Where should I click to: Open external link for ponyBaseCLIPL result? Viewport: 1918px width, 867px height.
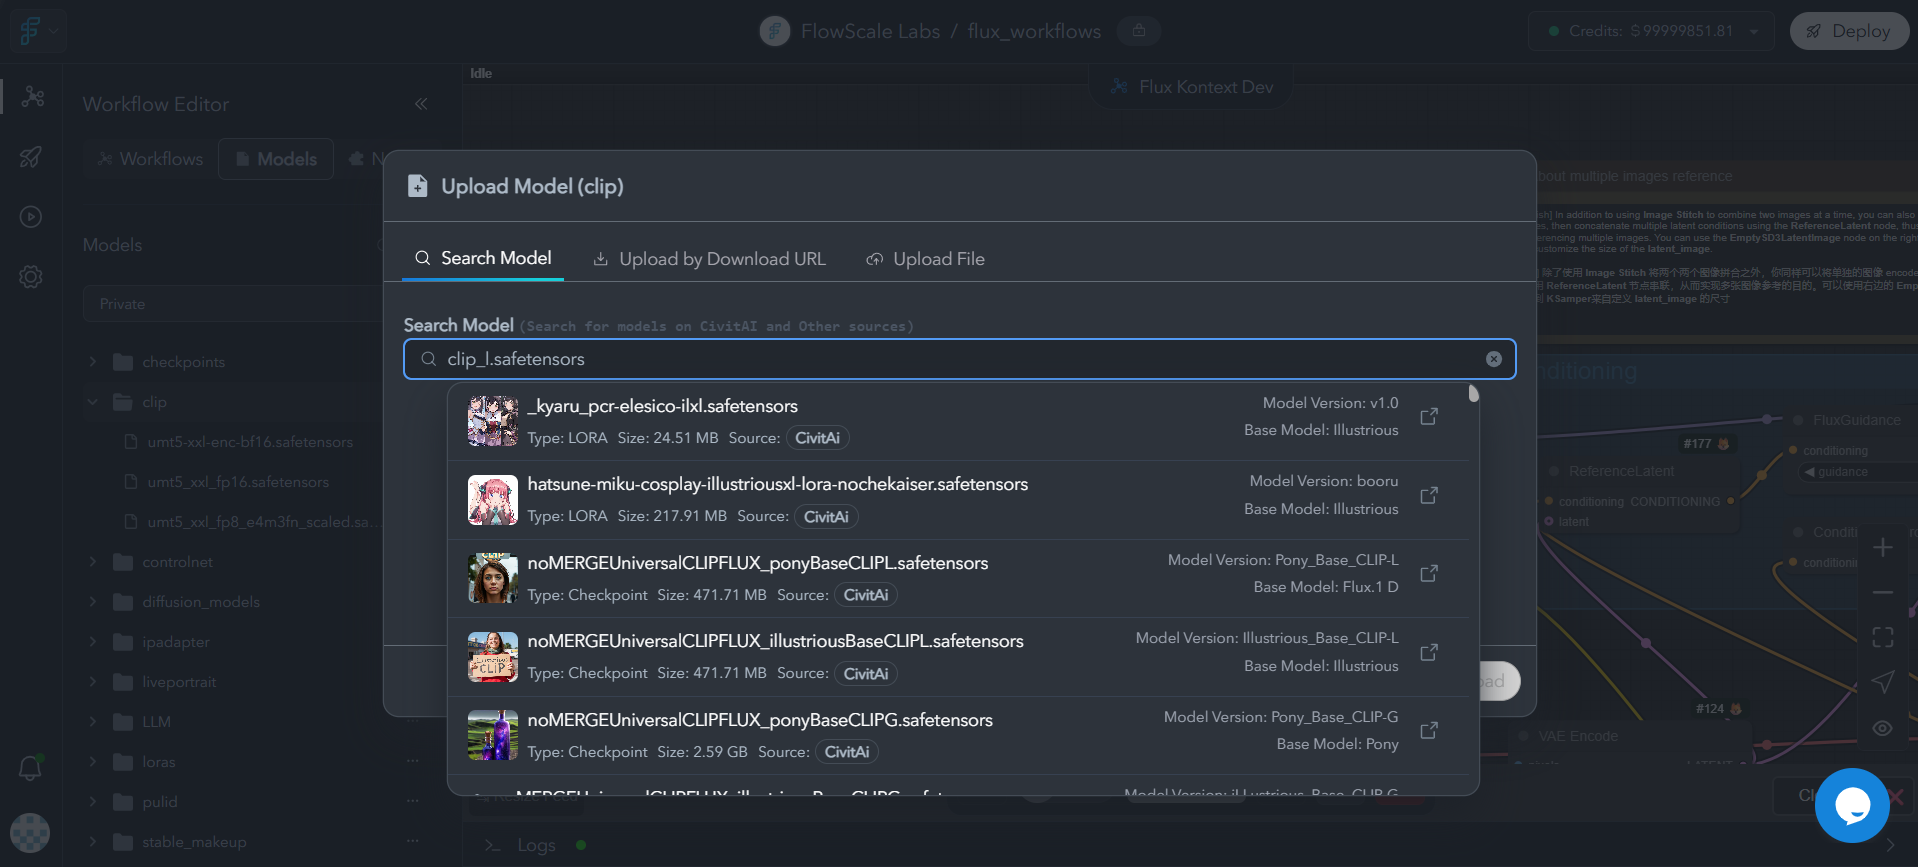(1429, 573)
